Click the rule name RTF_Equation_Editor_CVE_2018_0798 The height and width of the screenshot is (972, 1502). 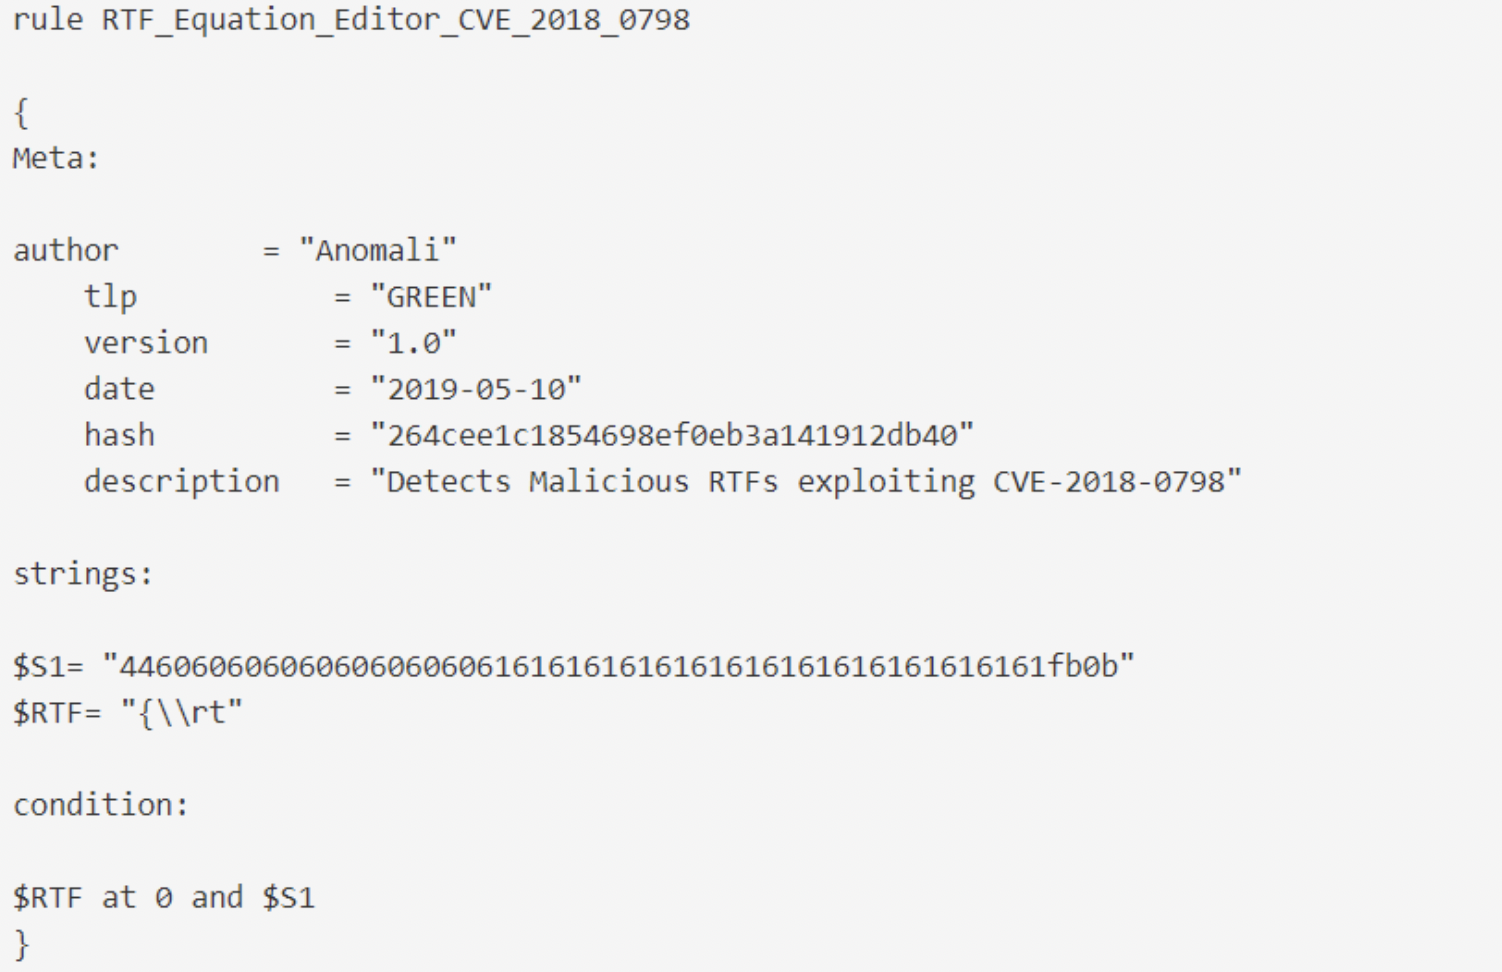pos(395,20)
